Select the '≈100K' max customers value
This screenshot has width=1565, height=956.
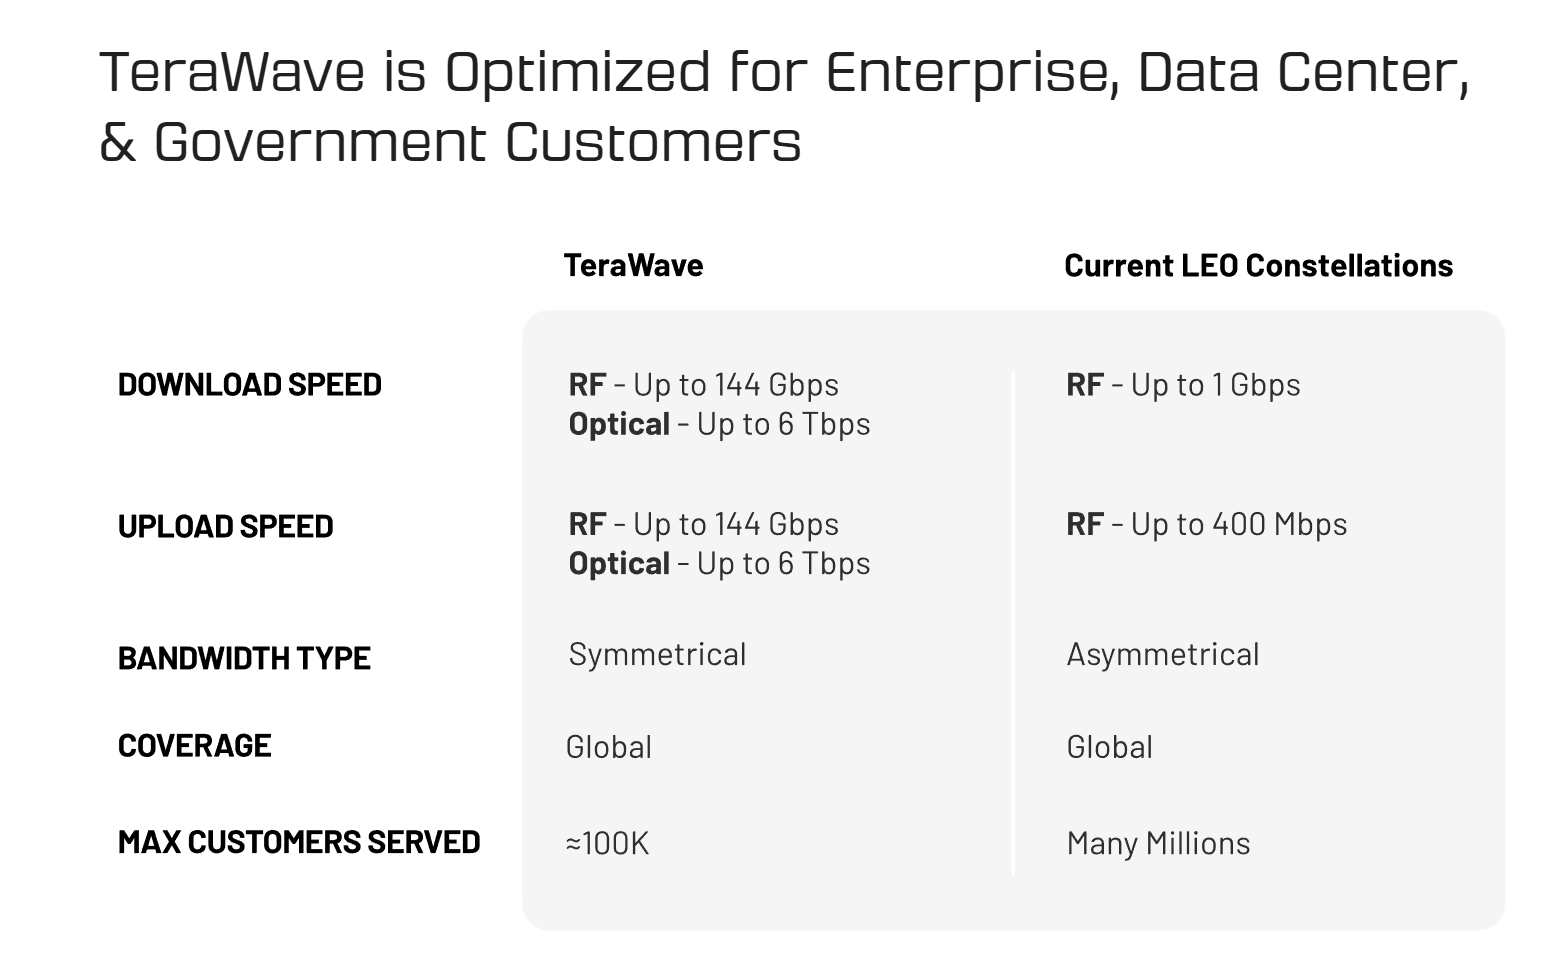(607, 843)
